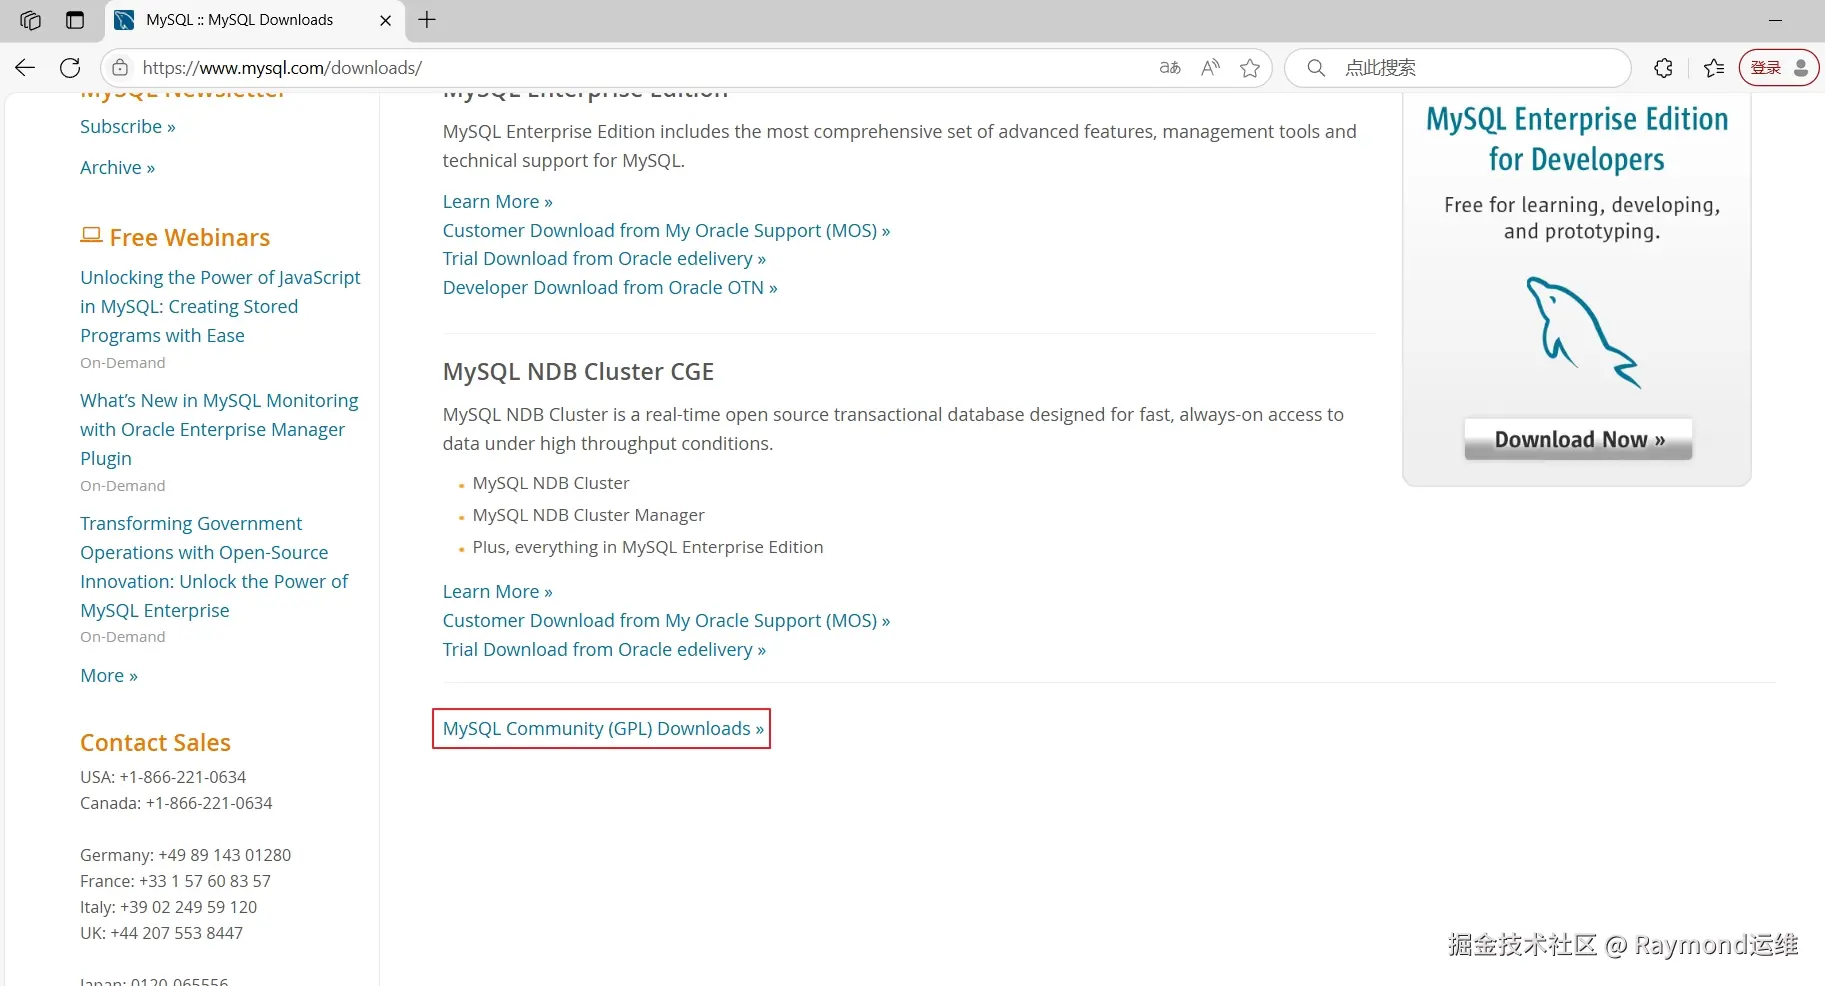
Task: Click Enterprise Edition Learn More link
Action: pyautogui.click(x=498, y=202)
